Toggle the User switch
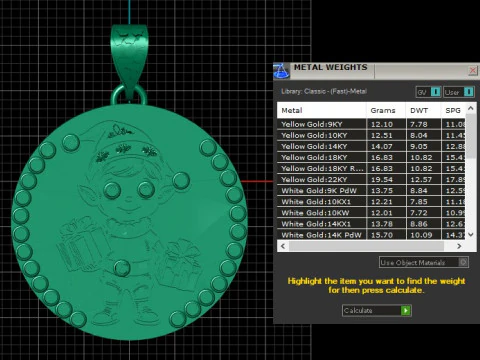The height and width of the screenshot is (360, 480). click(459, 92)
